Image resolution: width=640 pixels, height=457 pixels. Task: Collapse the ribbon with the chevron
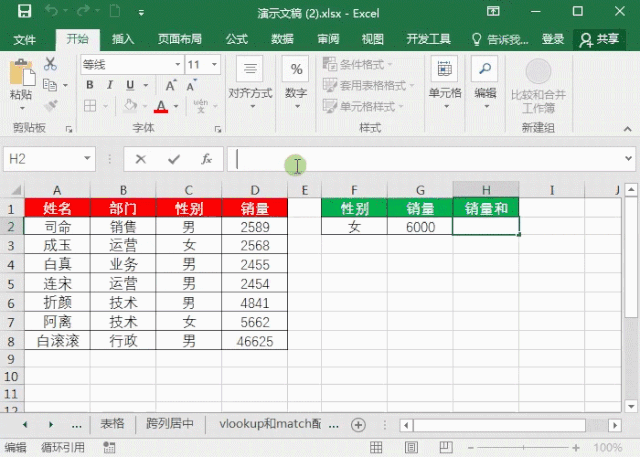[x=627, y=129]
